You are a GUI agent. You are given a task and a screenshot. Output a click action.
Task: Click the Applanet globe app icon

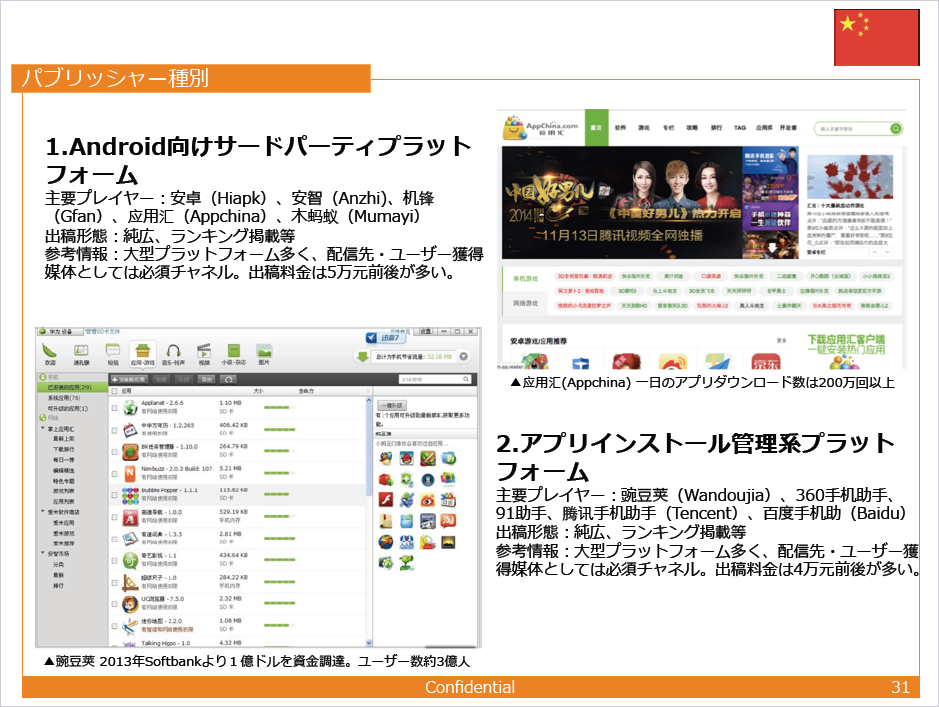pyautogui.click(x=131, y=408)
